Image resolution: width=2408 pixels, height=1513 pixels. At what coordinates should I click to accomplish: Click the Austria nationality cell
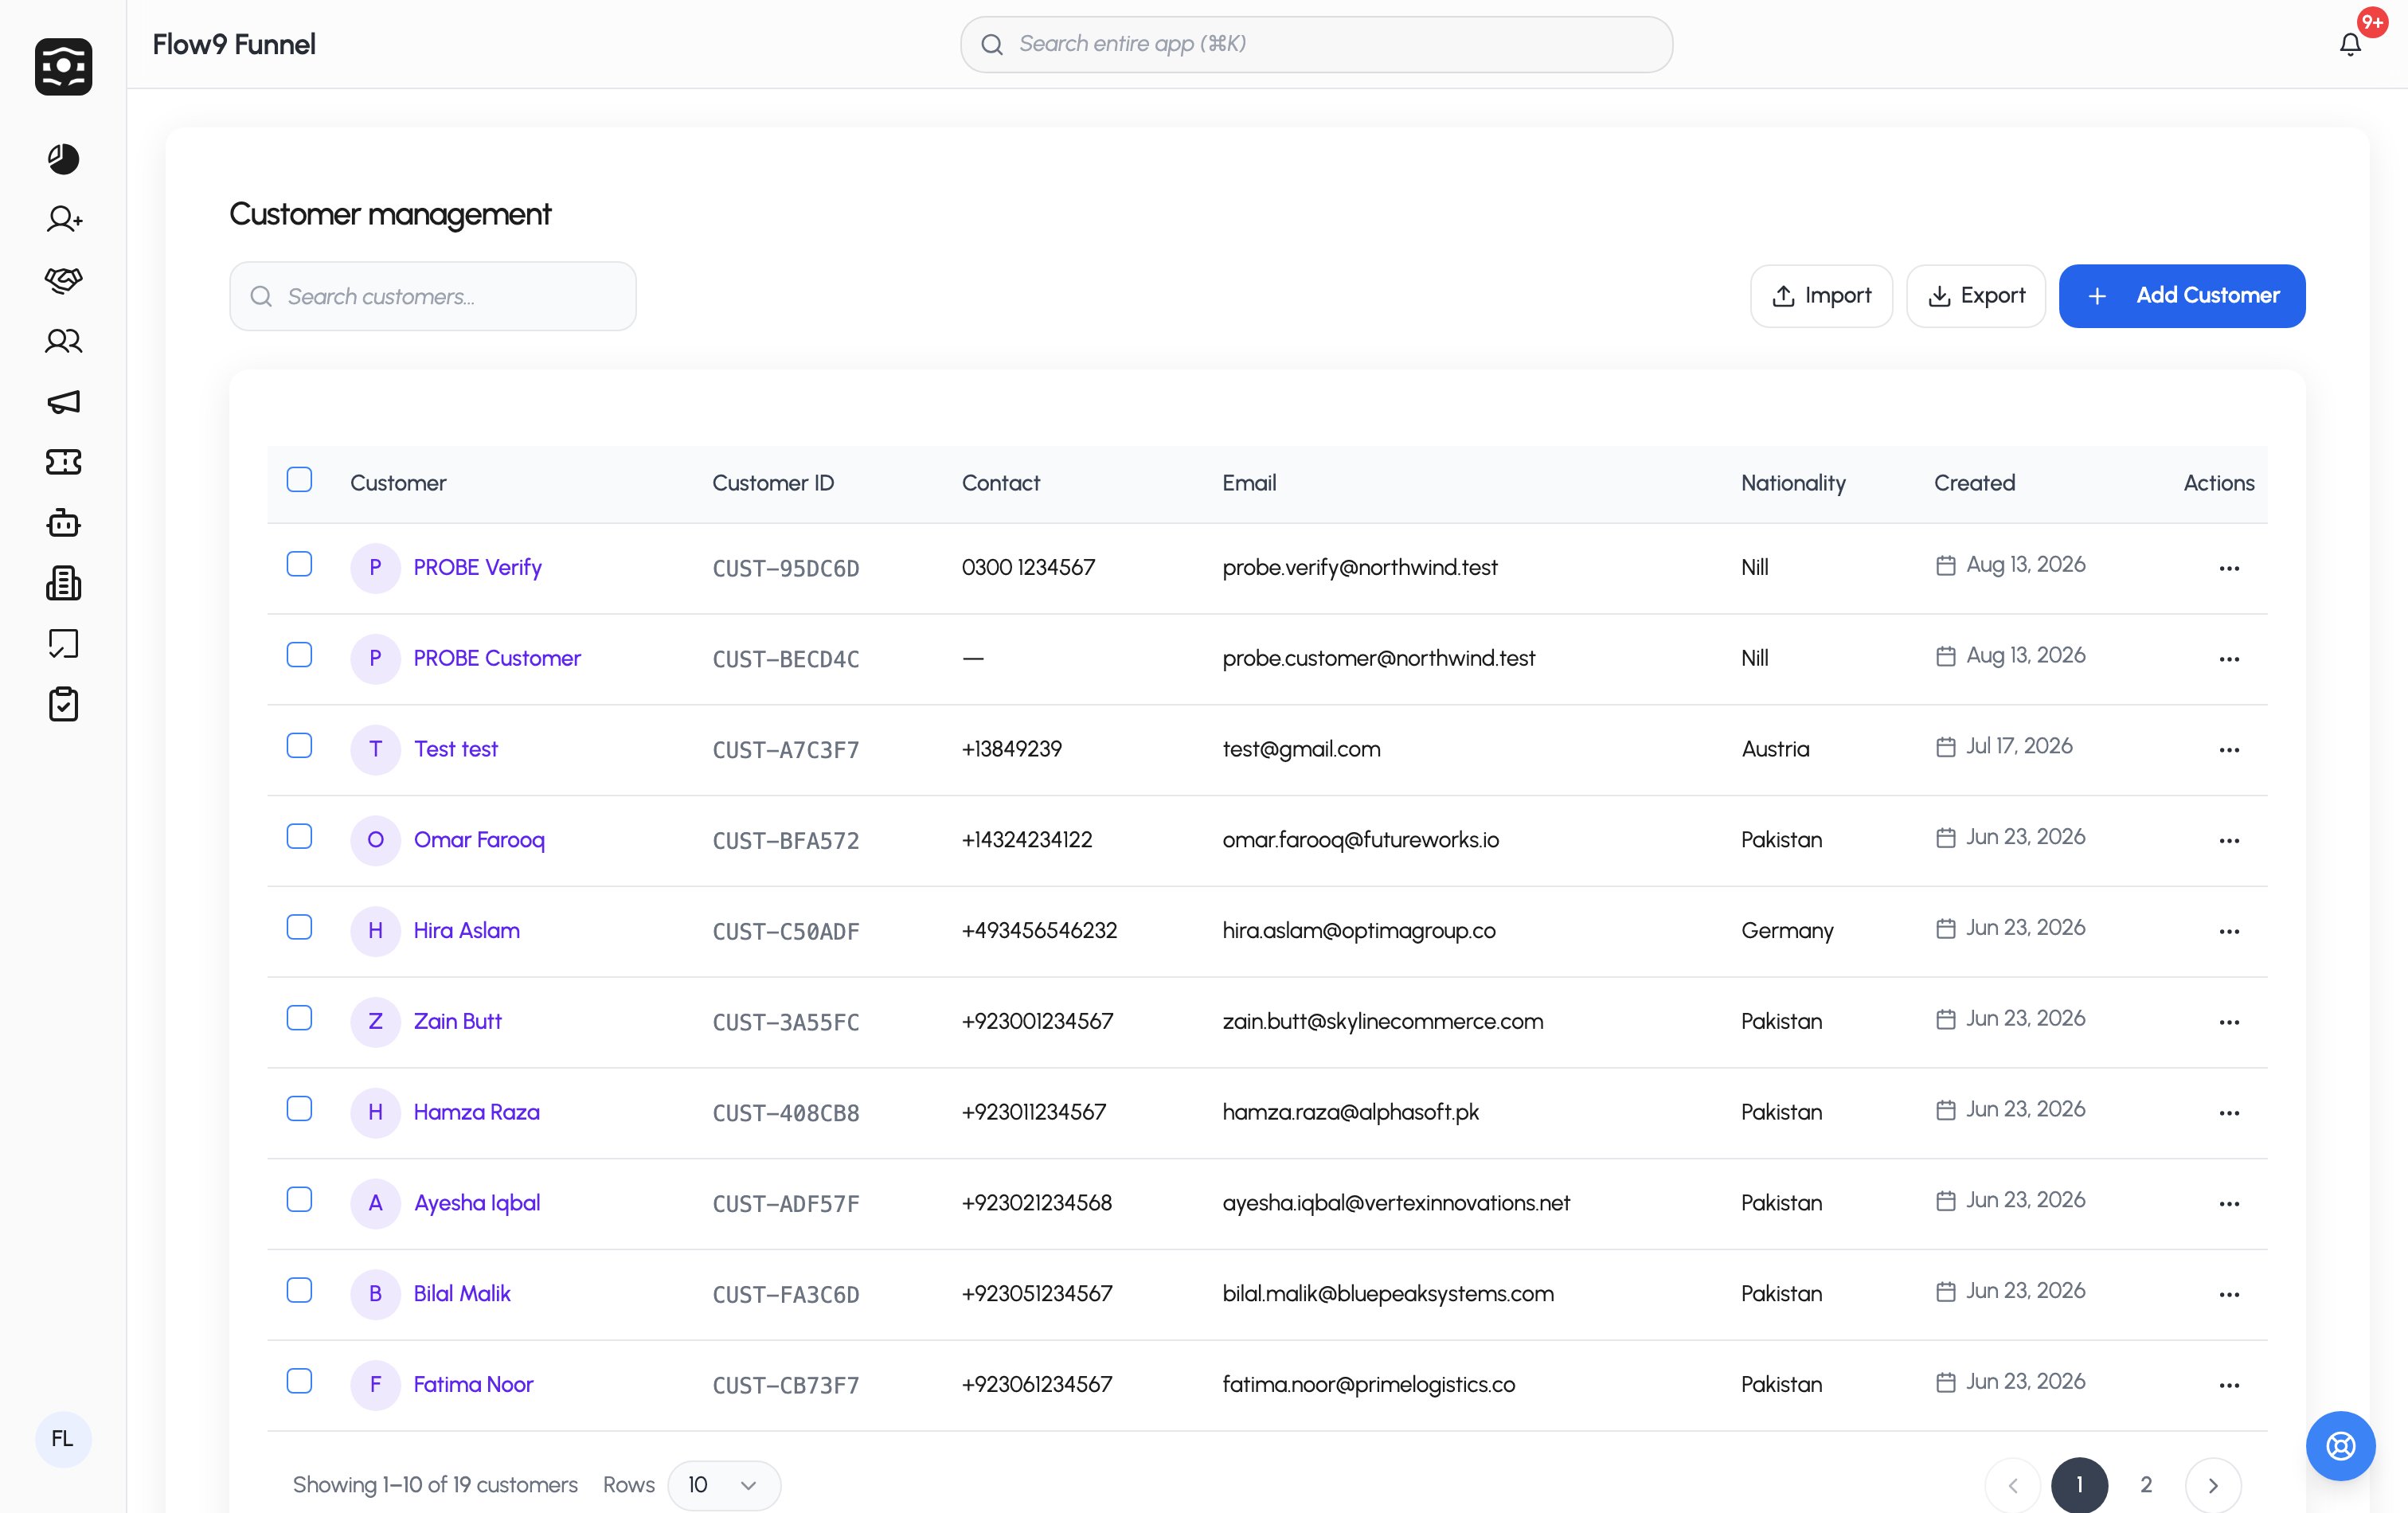1775,750
